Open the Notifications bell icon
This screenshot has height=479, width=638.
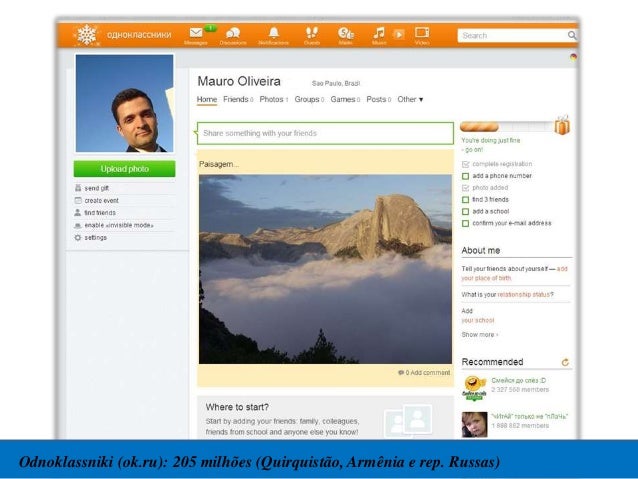[274, 33]
